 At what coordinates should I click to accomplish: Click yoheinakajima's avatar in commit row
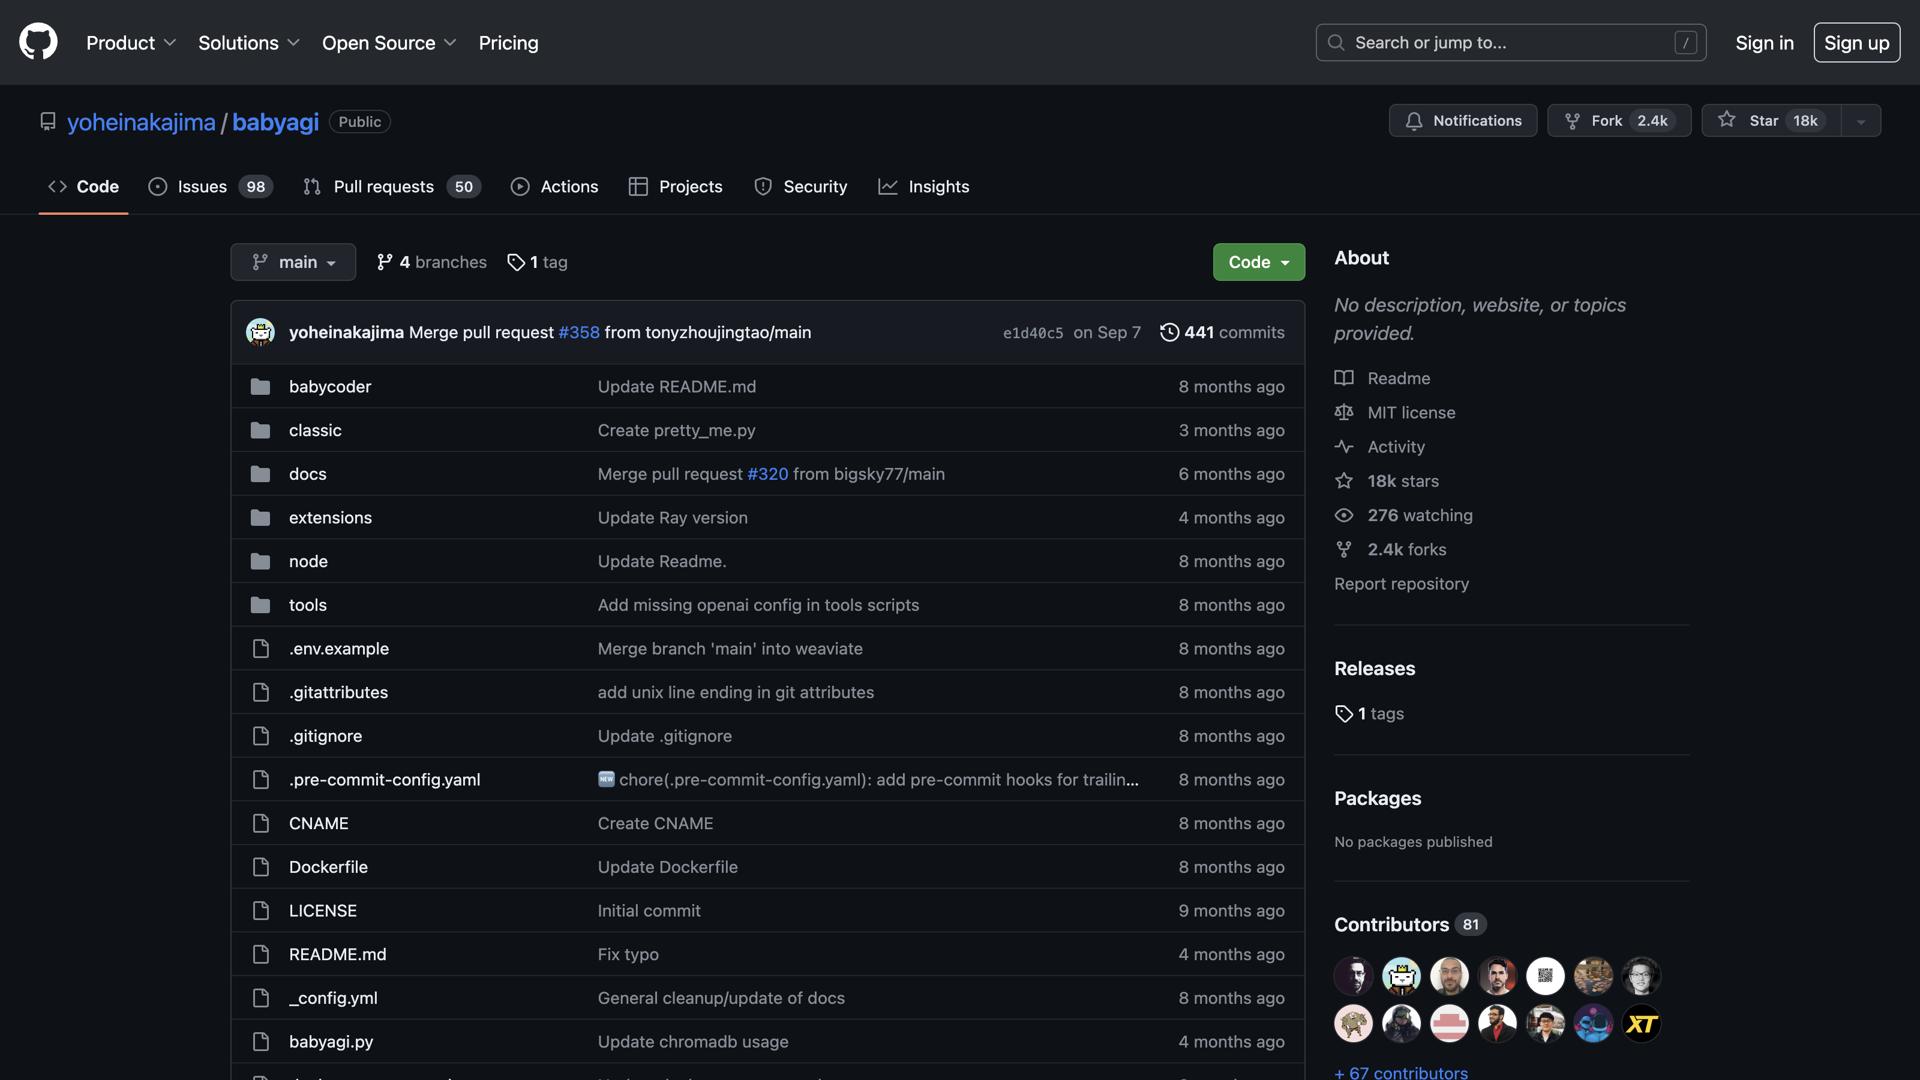tap(260, 332)
